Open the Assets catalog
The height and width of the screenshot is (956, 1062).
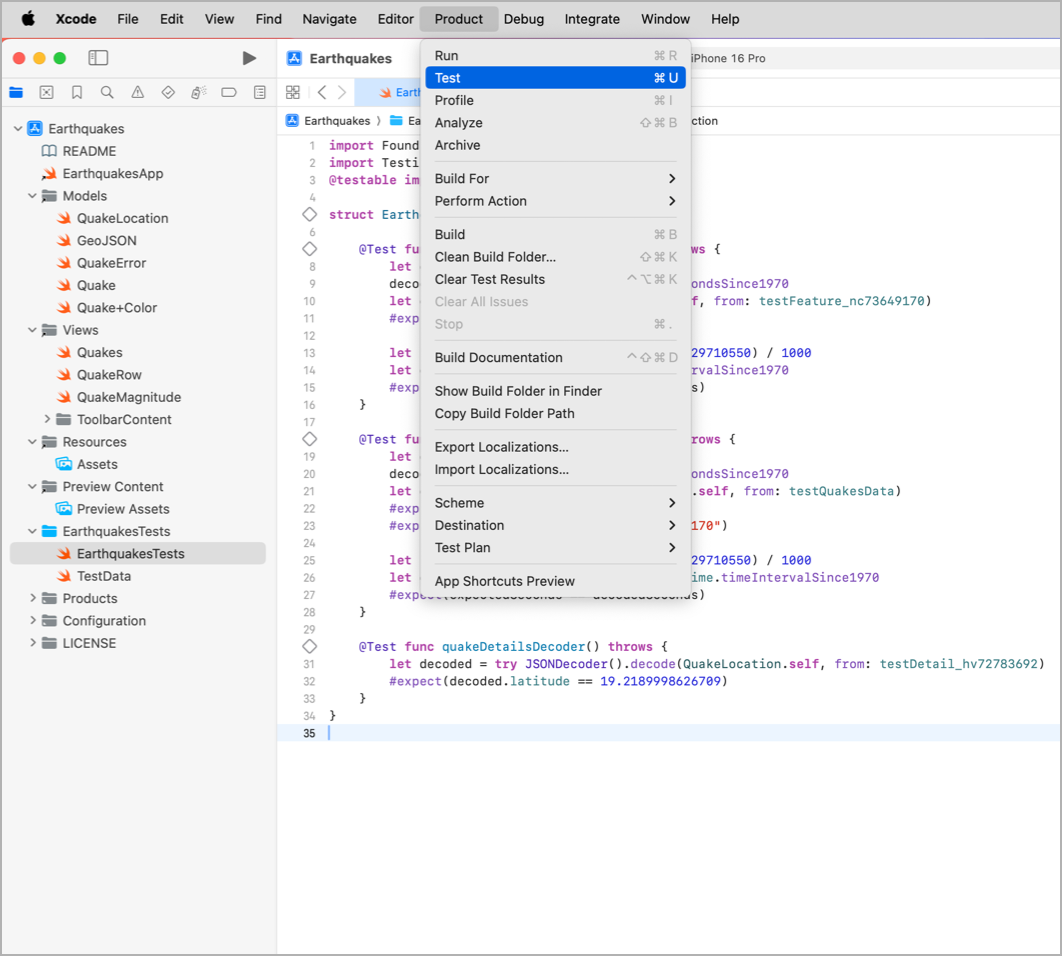point(97,464)
